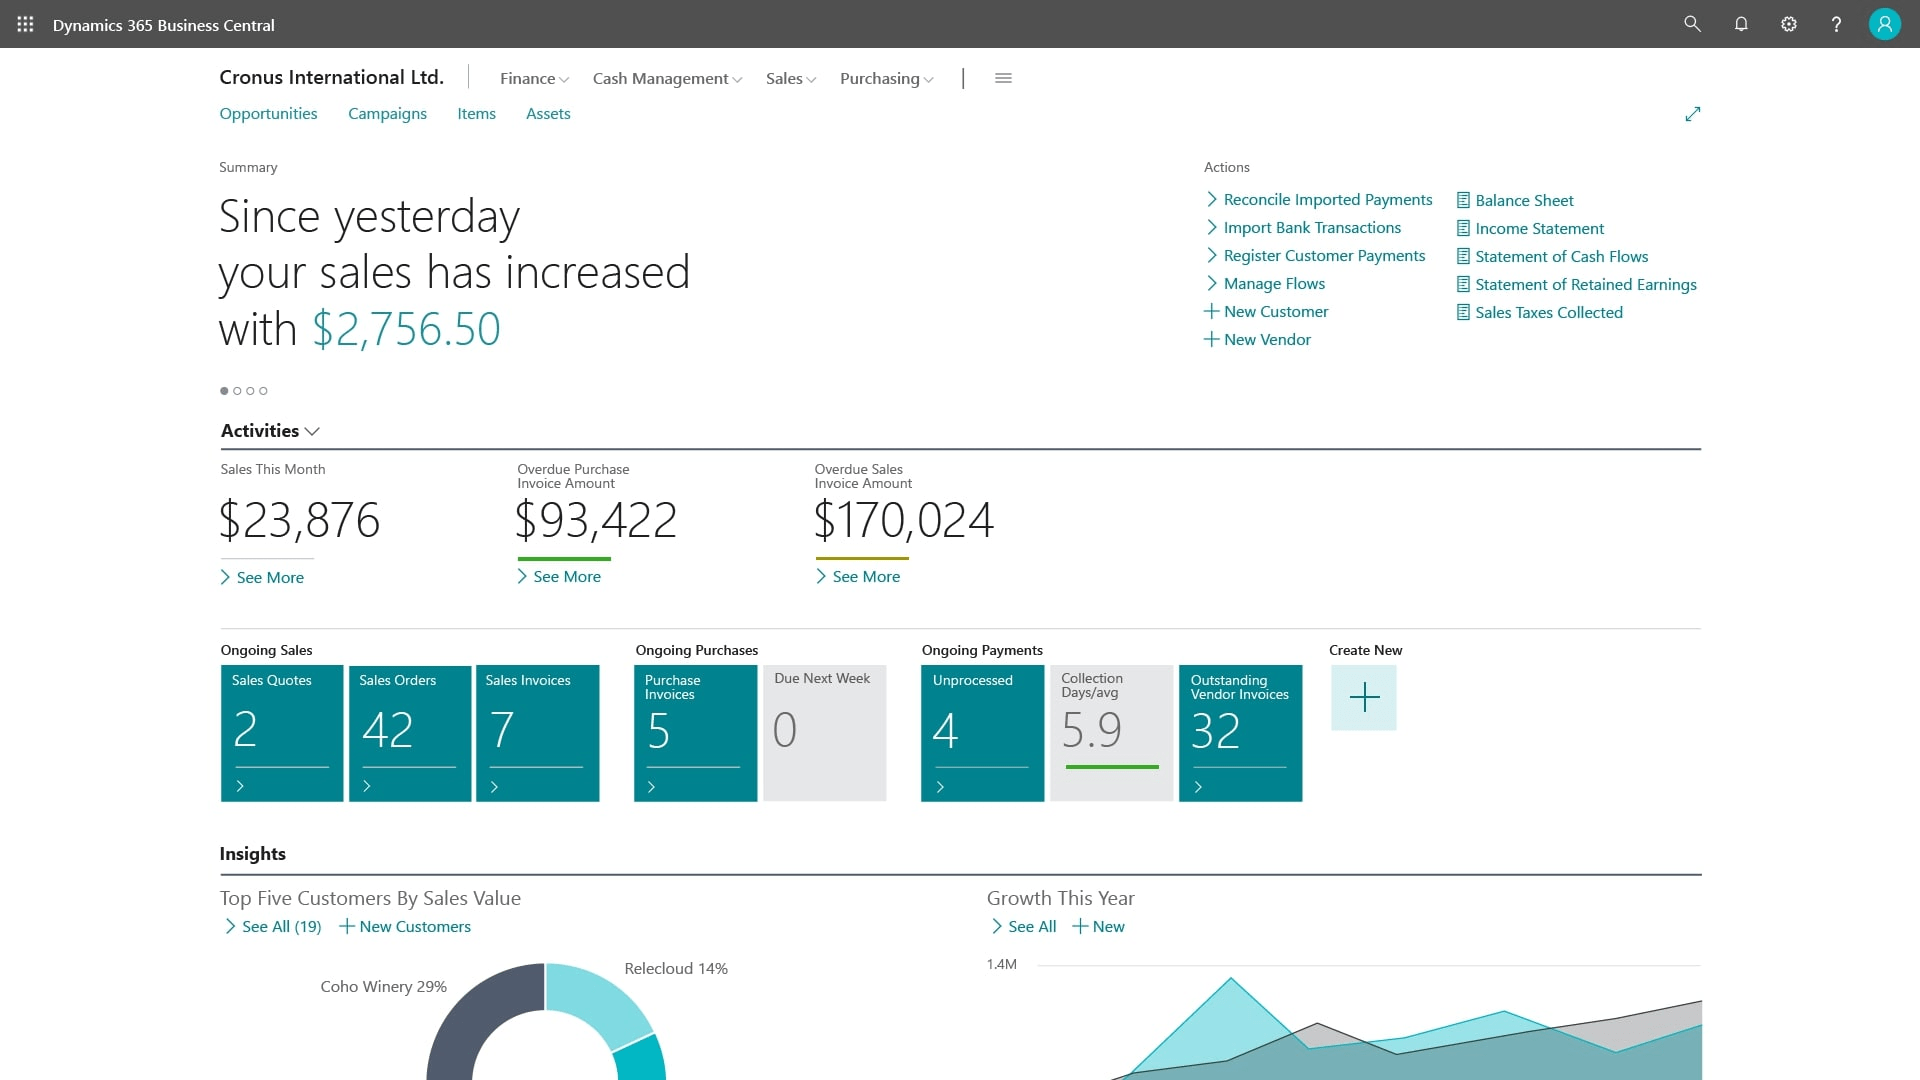The image size is (1920, 1080).
Task: Click the Income Statement document icon
Action: tap(1463, 228)
